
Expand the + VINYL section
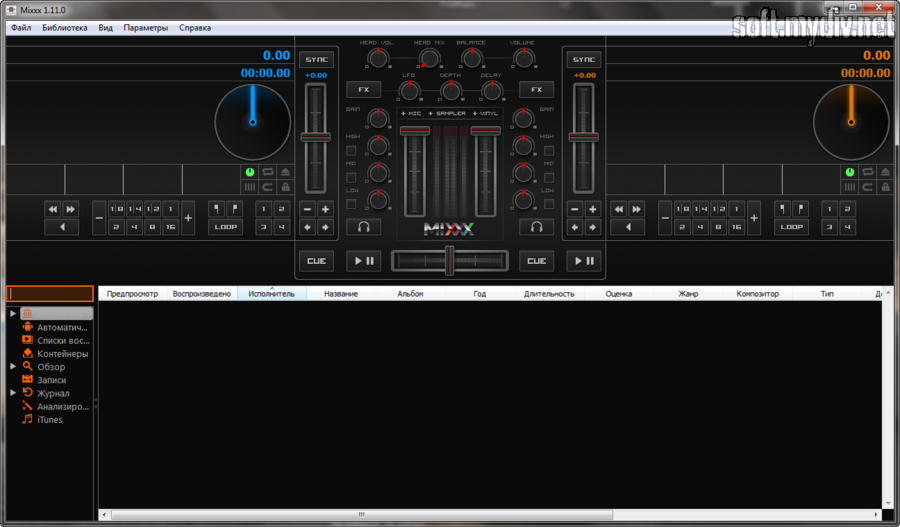(x=485, y=113)
